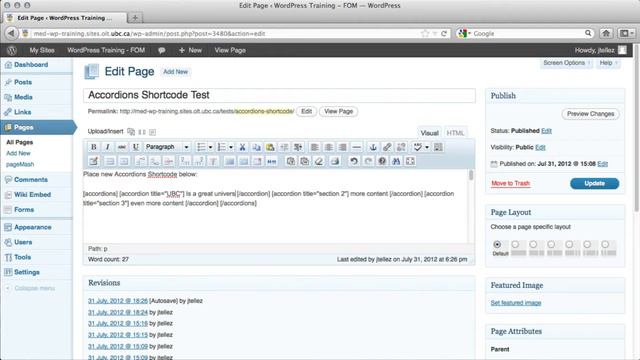The width and height of the screenshot is (640, 360).
Task: Insert link using chain icon
Action: 387,147
